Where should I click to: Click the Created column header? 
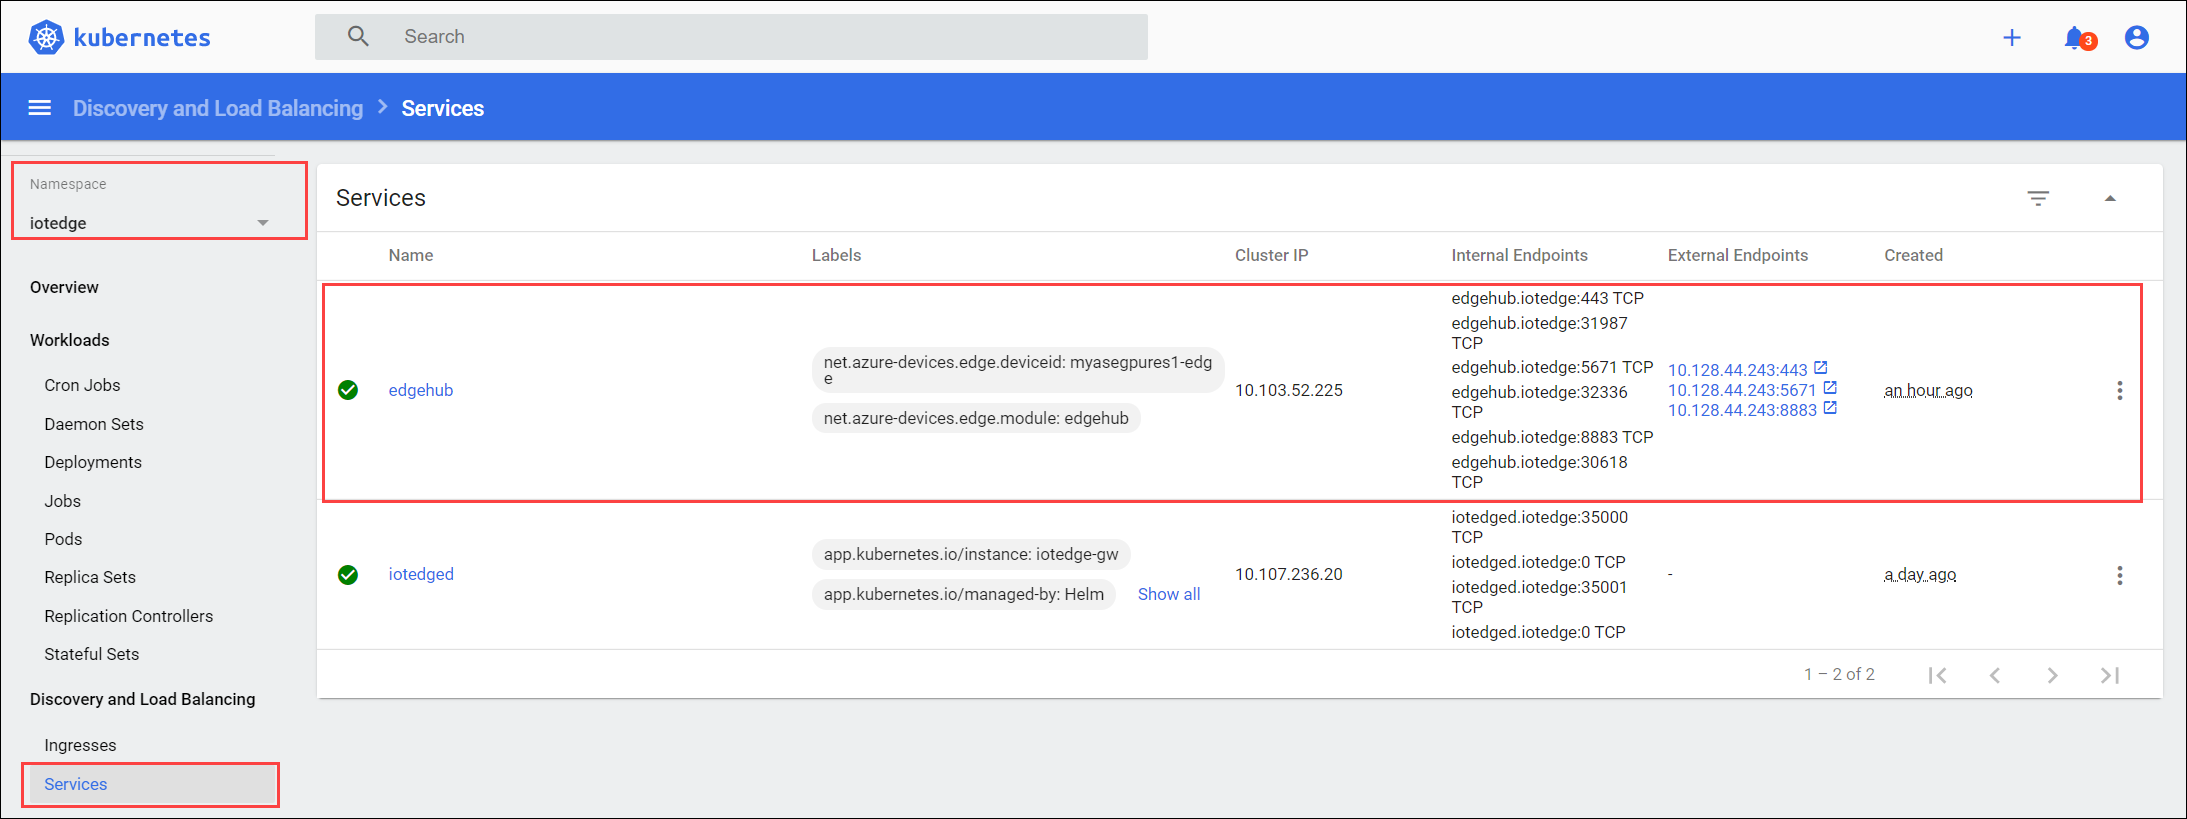(1913, 255)
